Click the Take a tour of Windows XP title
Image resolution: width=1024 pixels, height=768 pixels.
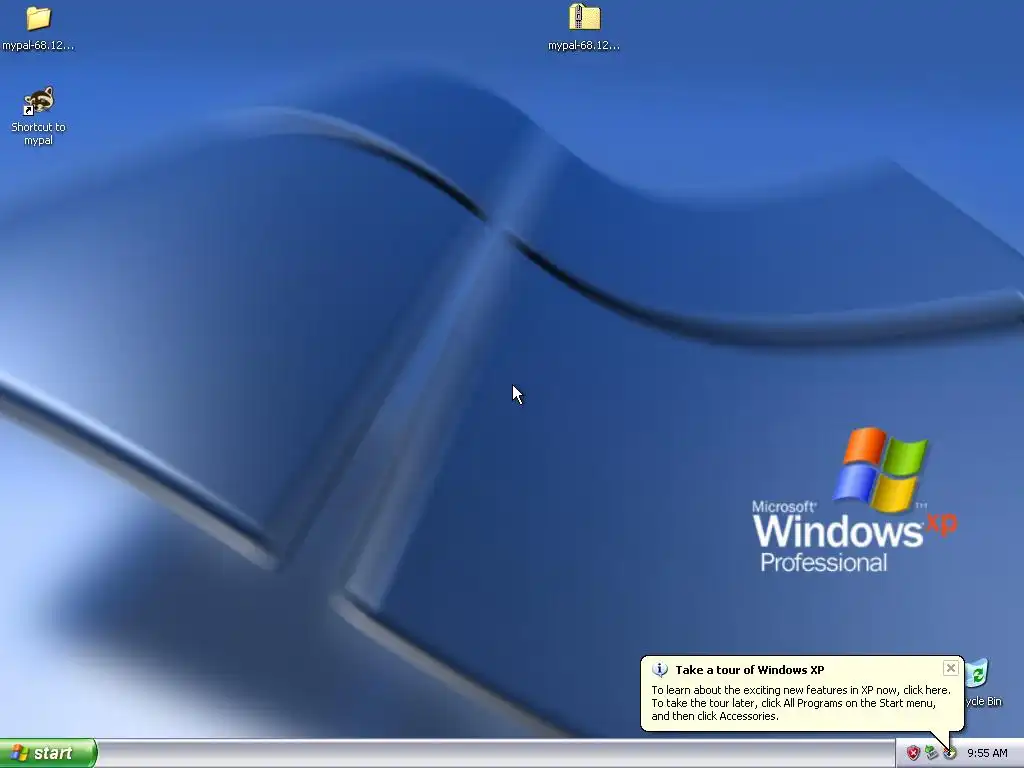coord(750,670)
